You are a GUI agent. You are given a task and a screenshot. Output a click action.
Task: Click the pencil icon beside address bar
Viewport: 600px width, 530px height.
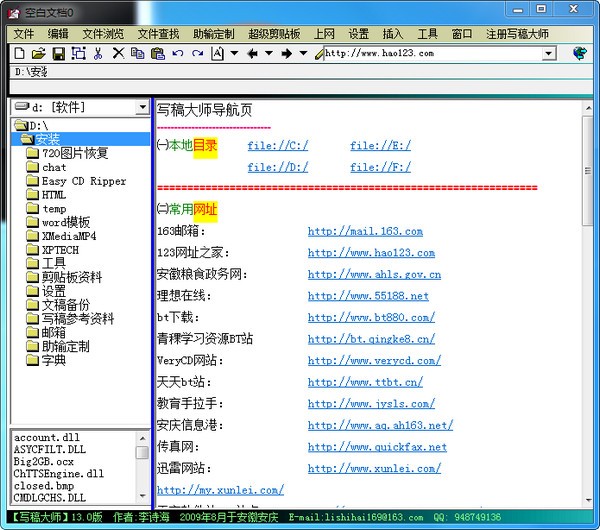pyautogui.click(x=319, y=54)
